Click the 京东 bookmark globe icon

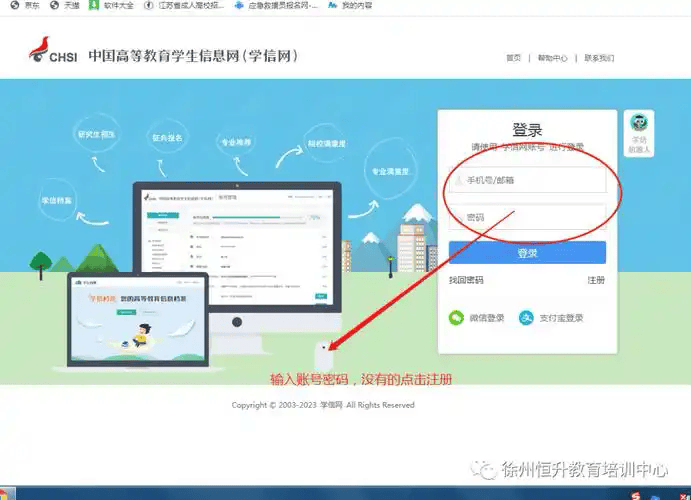(15, 5)
